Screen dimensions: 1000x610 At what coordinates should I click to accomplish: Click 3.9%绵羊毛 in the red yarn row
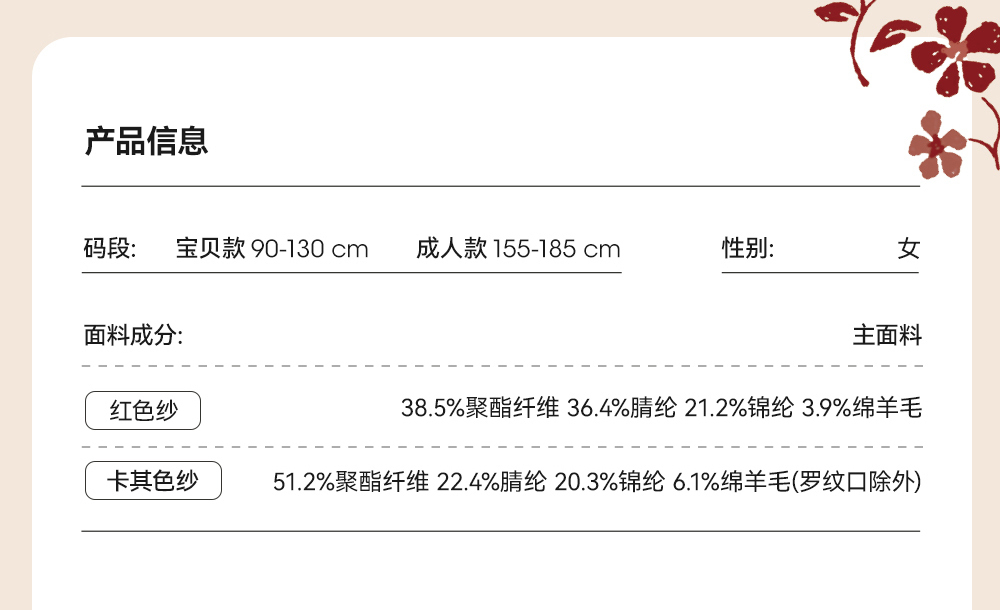tap(861, 408)
